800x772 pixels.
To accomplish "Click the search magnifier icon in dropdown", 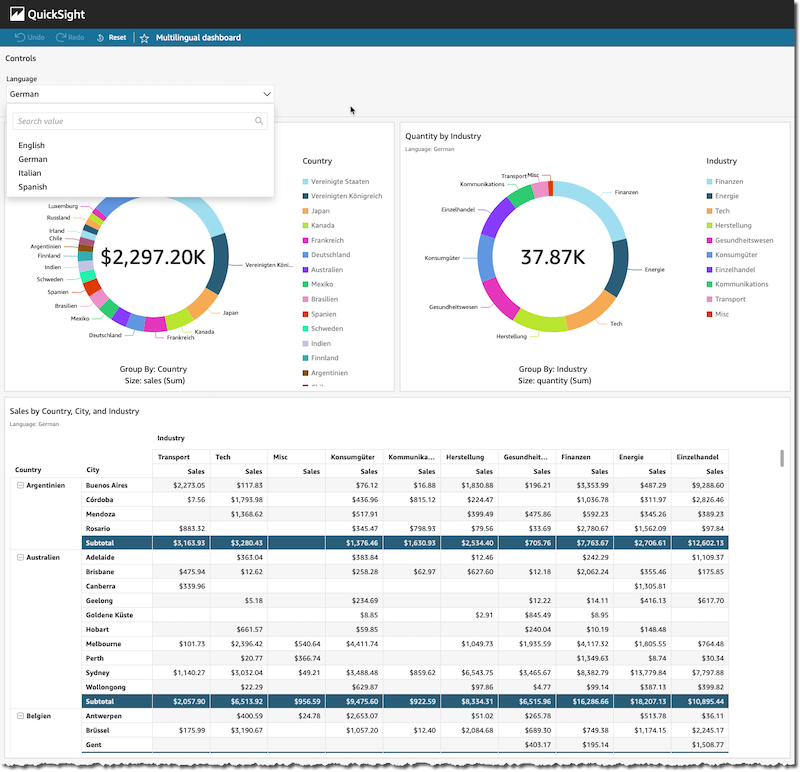I will coord(259,121).
